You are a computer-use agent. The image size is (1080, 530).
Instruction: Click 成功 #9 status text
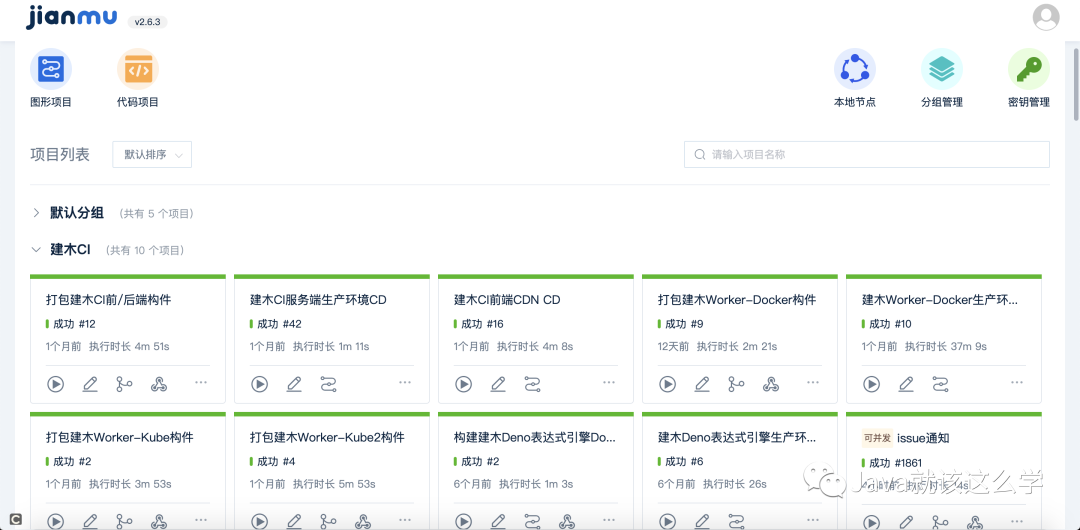(684, 324)
